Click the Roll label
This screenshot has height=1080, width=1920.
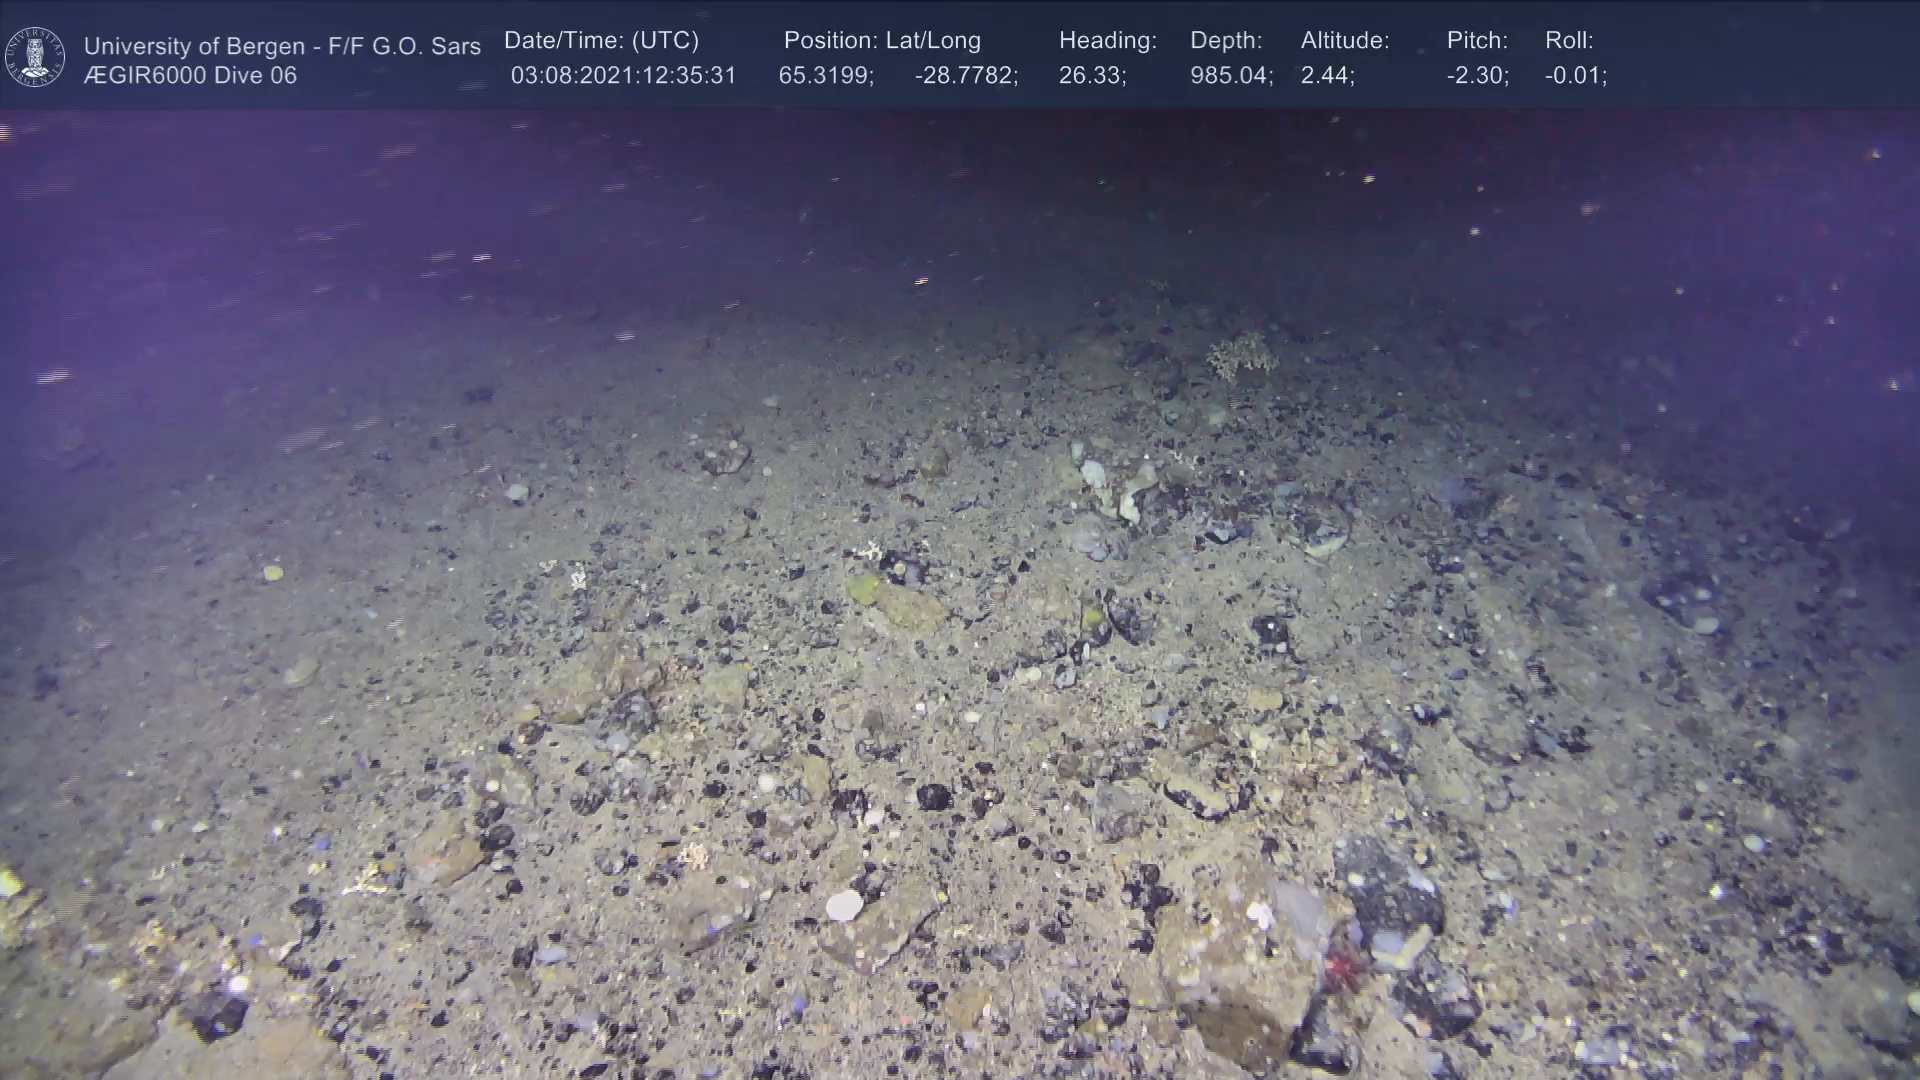click(x=1569, y=40)
